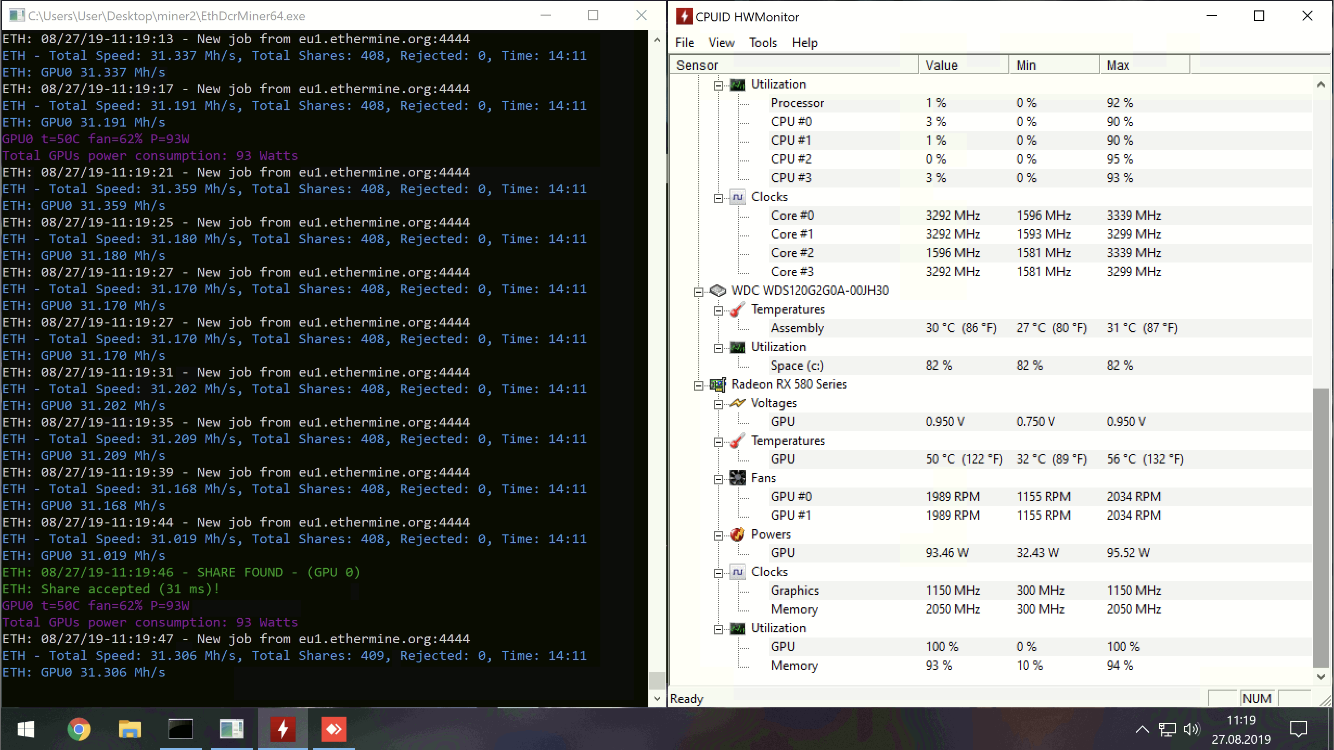Switch to the console window taskbar icon
This screenshot has width=1334, height=750.
coord(180,729)
